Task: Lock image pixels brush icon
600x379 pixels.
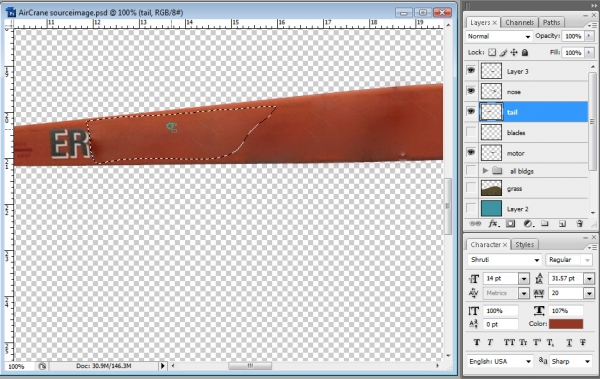Action: [503, 52]
